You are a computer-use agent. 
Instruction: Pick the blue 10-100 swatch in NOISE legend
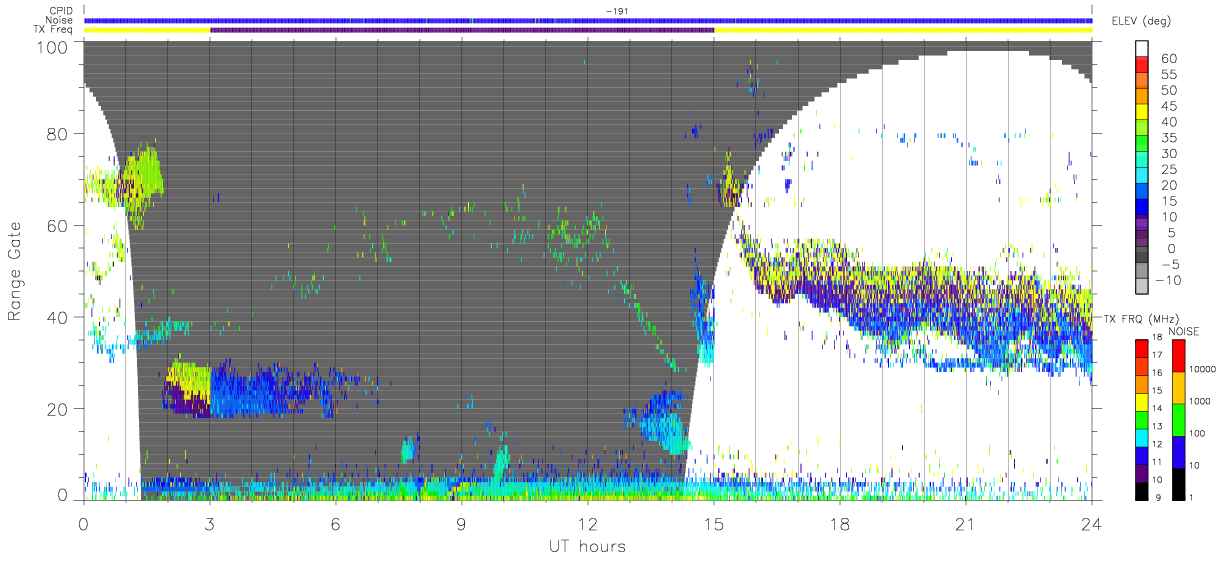[1179, 451]
